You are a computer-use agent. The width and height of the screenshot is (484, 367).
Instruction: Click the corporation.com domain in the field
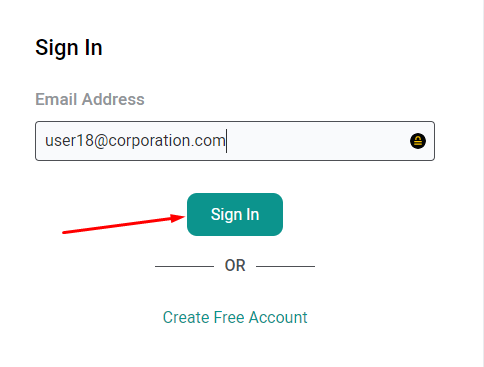coord(167,141)
